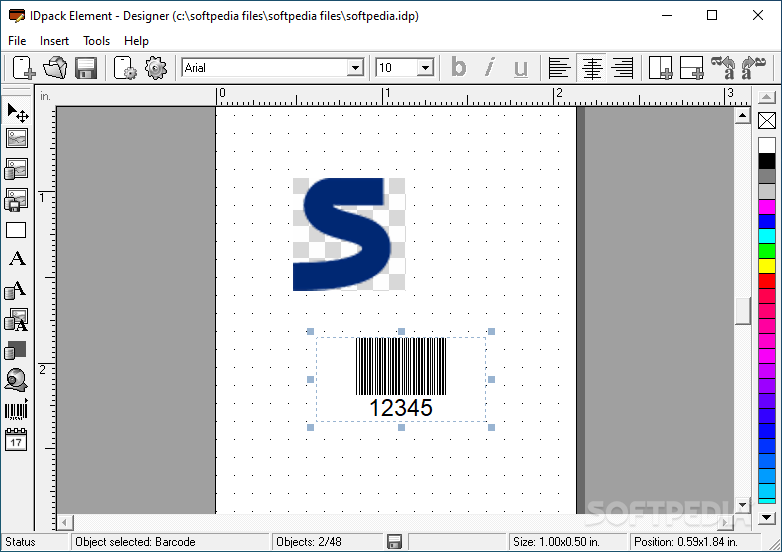Insert image from saved file tool
The image size is (782, 552).
(16, 199)
